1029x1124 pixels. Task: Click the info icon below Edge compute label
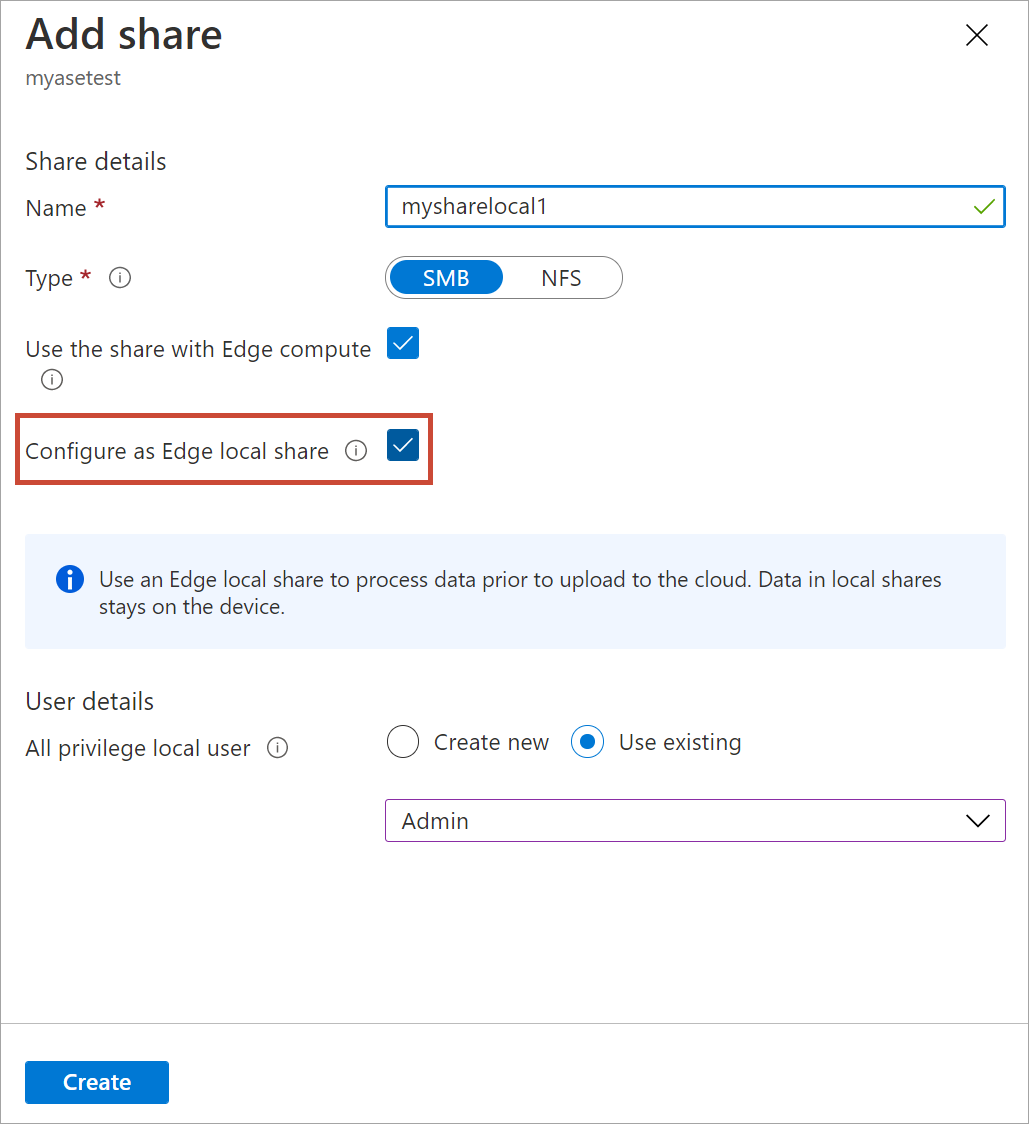pyautogui.click(x=51, y=380)
